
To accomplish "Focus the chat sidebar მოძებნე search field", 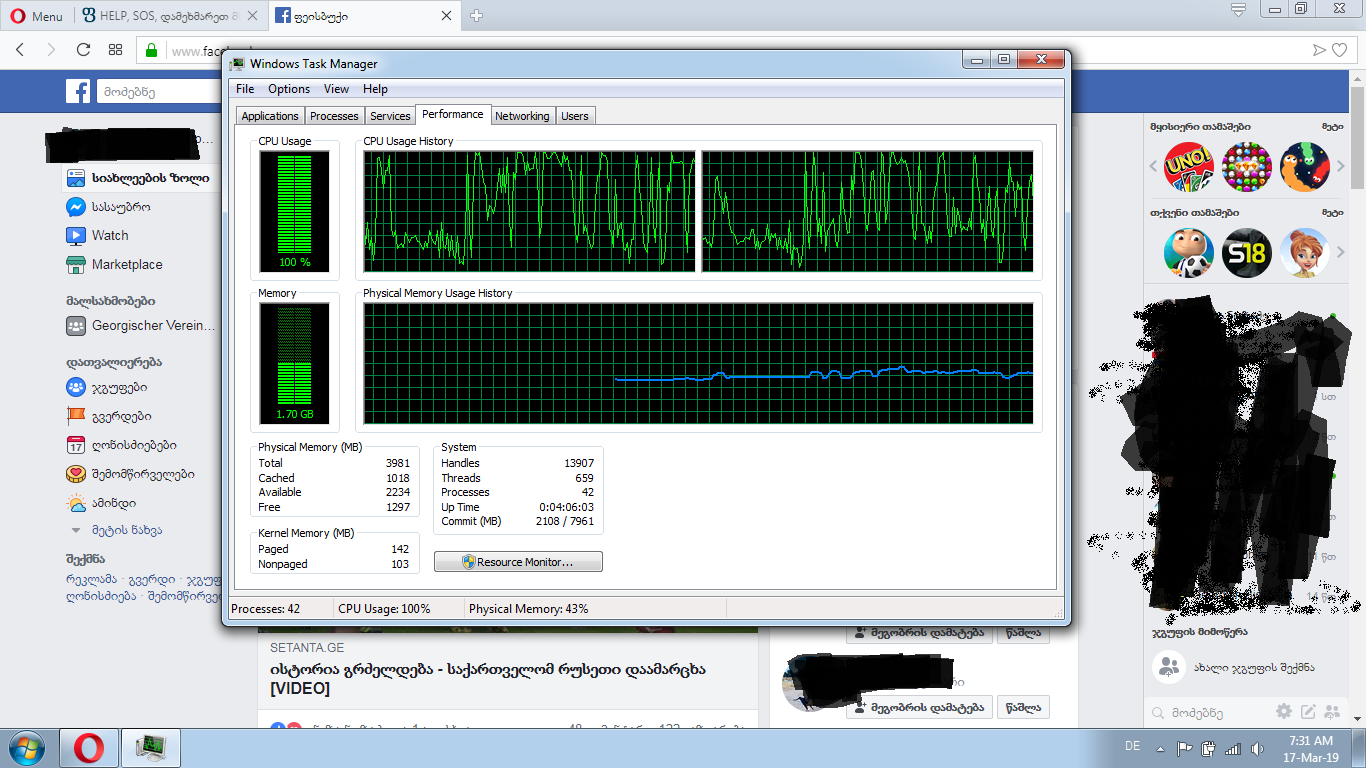I will coord(1210,713).
